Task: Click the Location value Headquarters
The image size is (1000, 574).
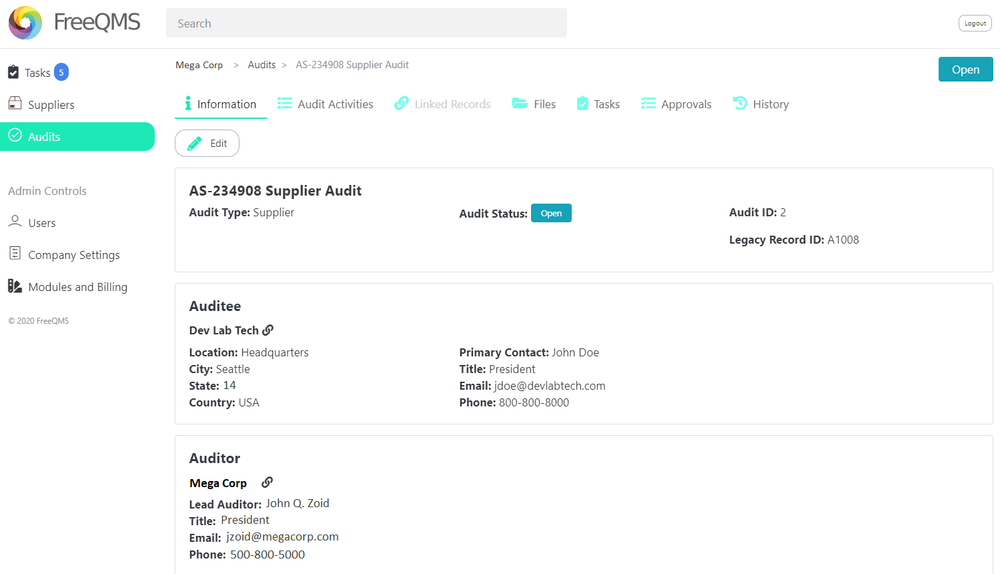Action: [x=275, y=353]
